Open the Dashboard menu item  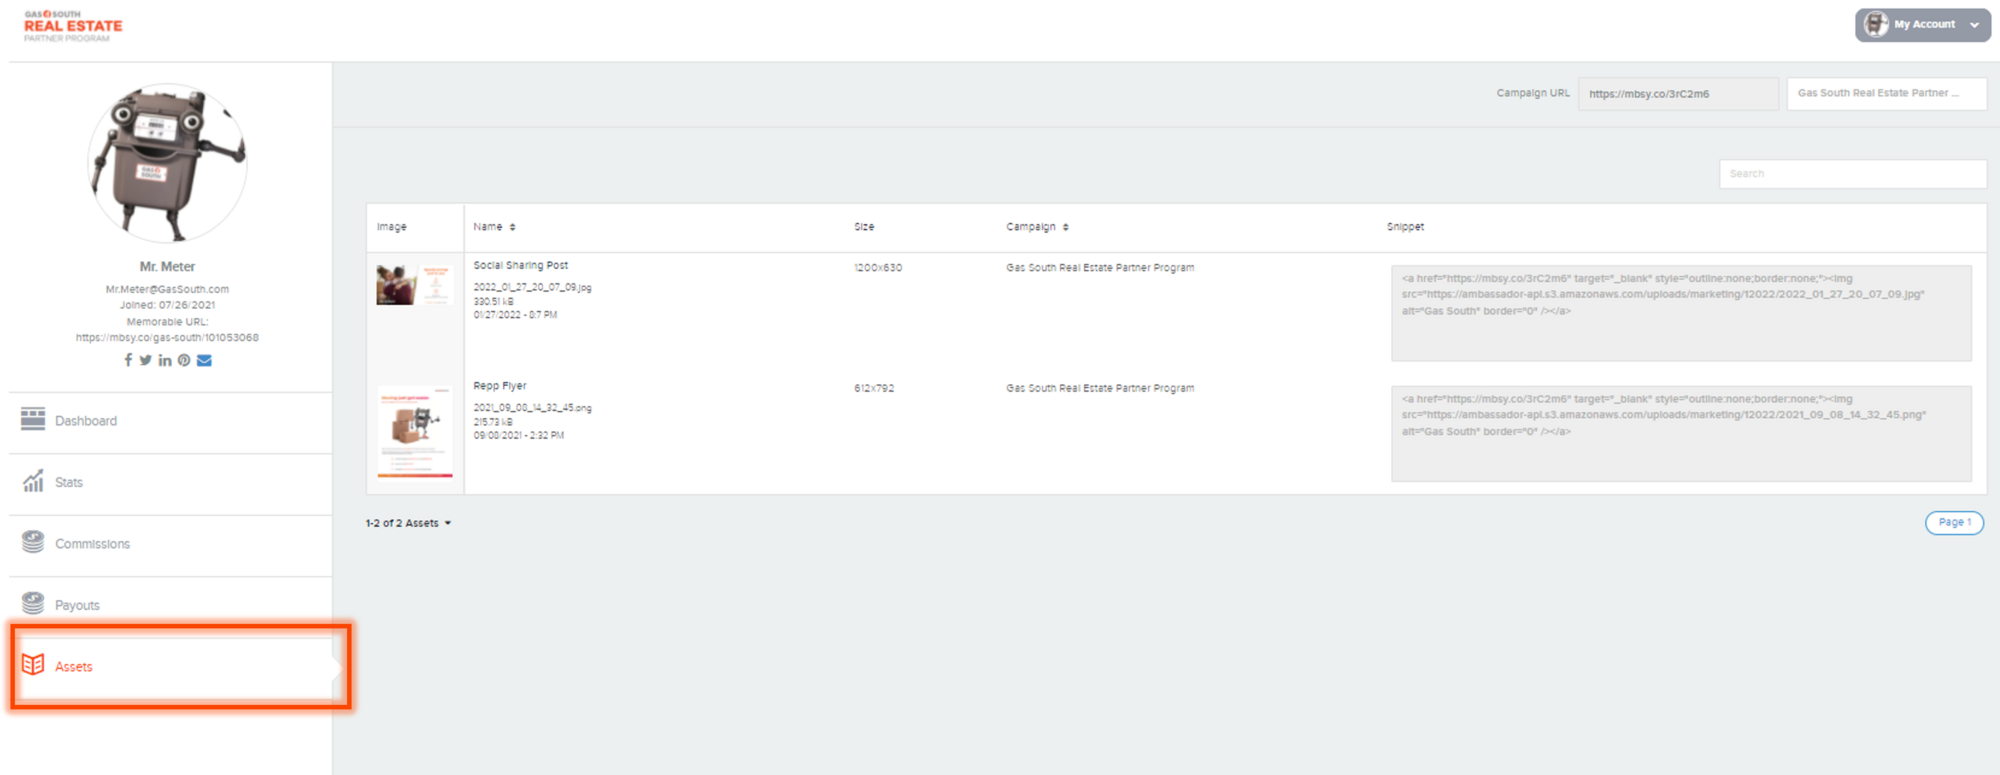pyautogui.click(x=171, y=421)
